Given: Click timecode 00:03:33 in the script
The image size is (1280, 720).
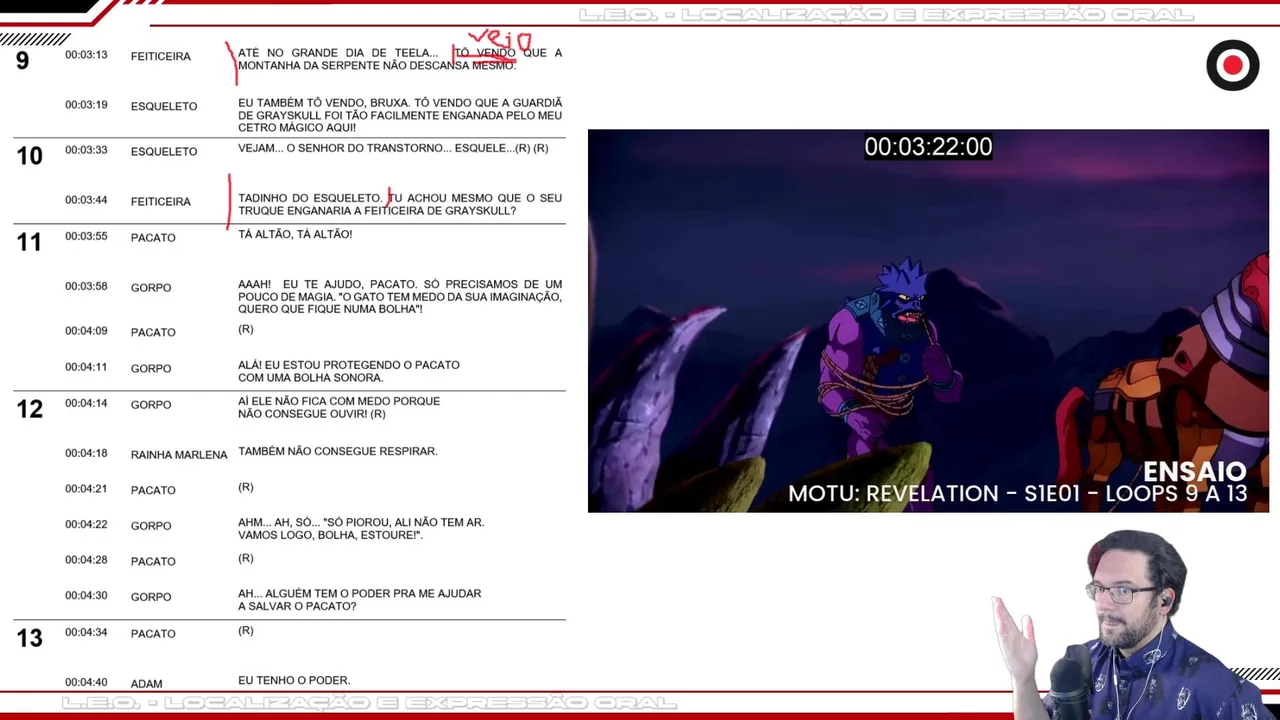Looking at the screenshot, I should coord(86,150).
